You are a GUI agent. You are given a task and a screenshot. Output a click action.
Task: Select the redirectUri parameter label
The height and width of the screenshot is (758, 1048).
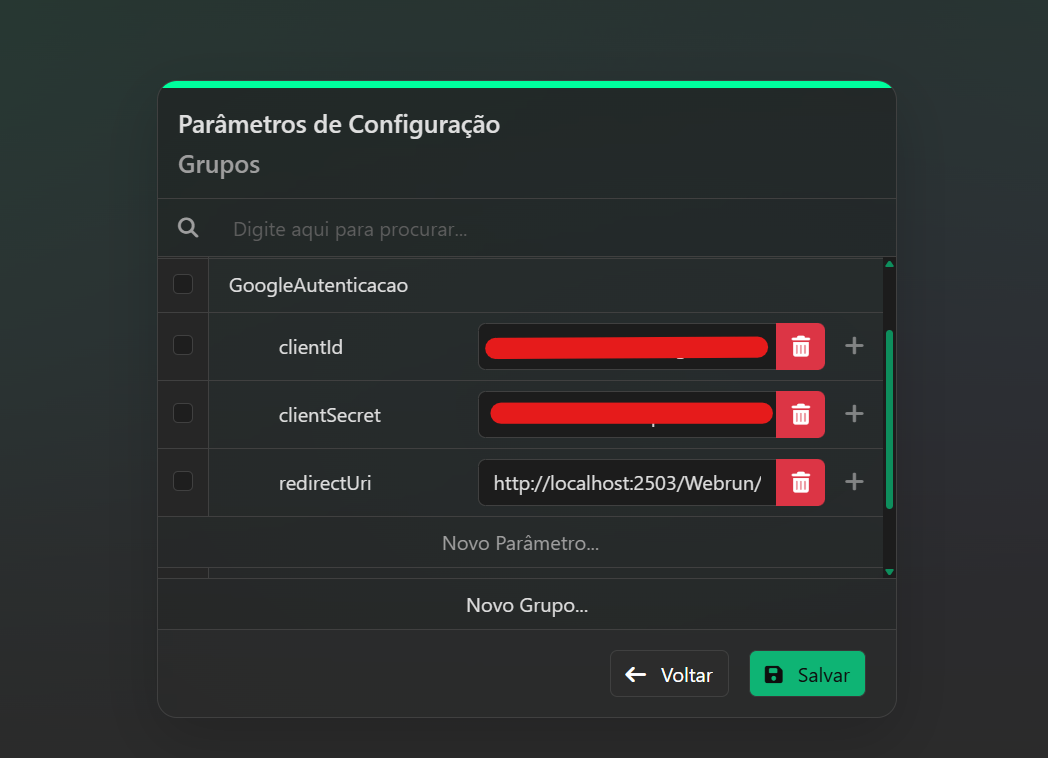pyautogui.click(x=325, y=483)
